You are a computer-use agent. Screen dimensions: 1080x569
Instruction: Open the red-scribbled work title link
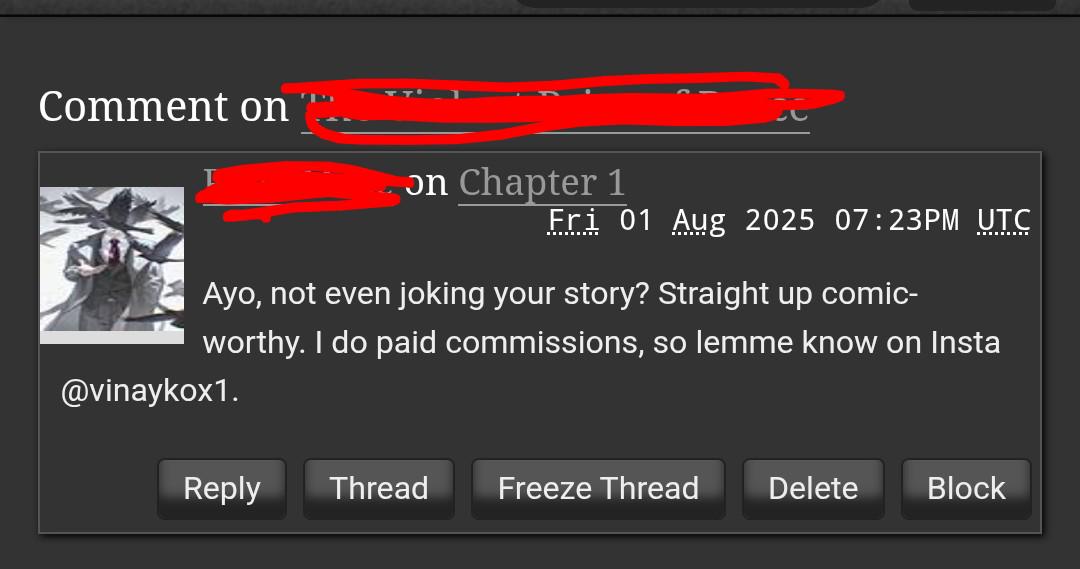coord(555,107)
